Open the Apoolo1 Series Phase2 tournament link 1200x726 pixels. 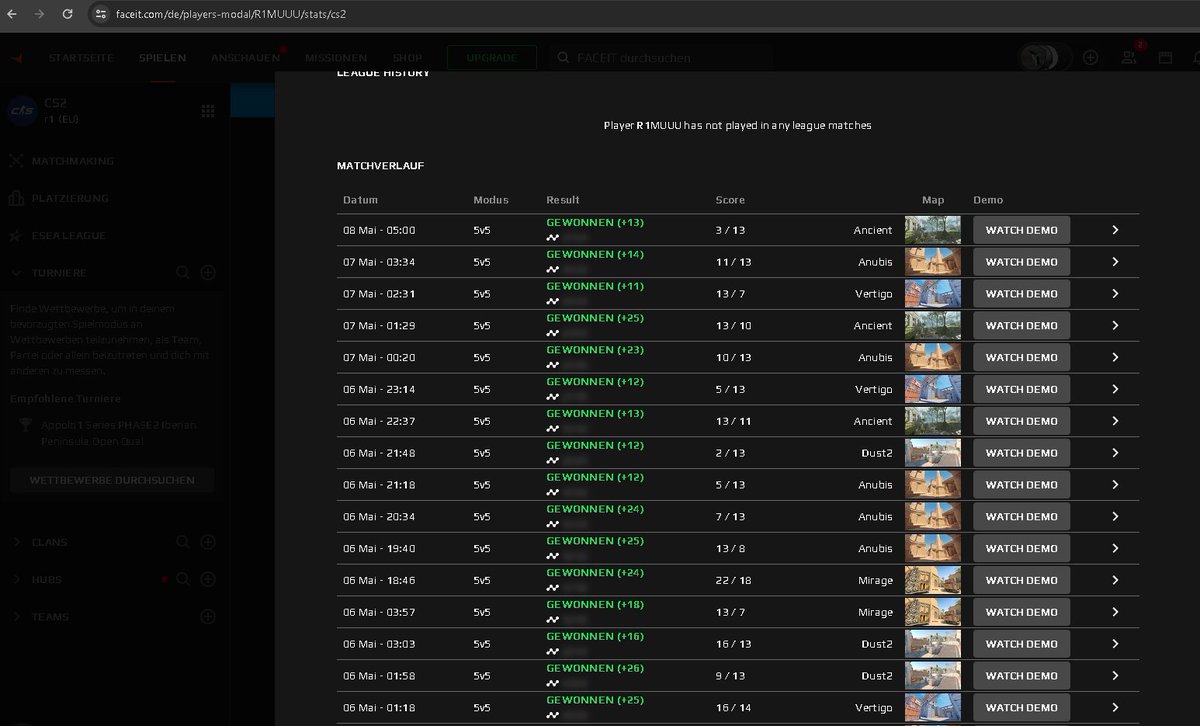point(119,433)
